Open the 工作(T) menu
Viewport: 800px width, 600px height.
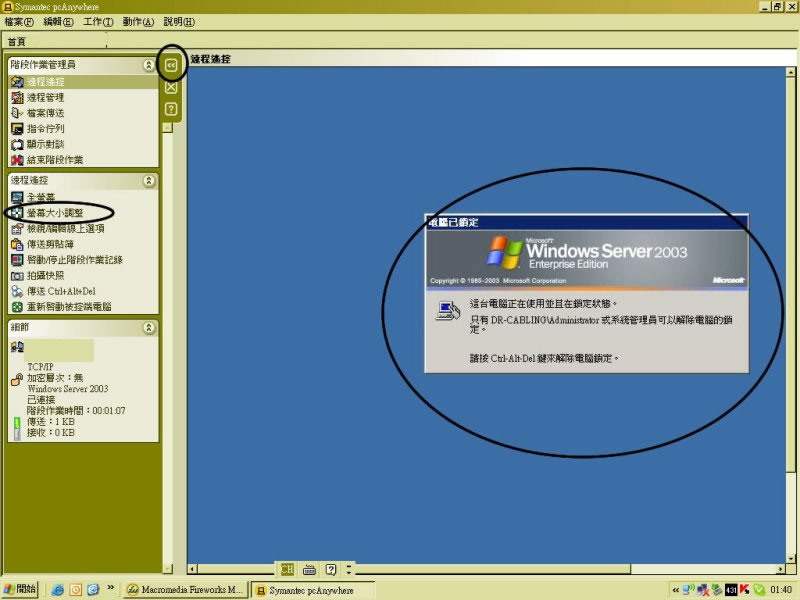pyautogui.click(x=98, y=22)
